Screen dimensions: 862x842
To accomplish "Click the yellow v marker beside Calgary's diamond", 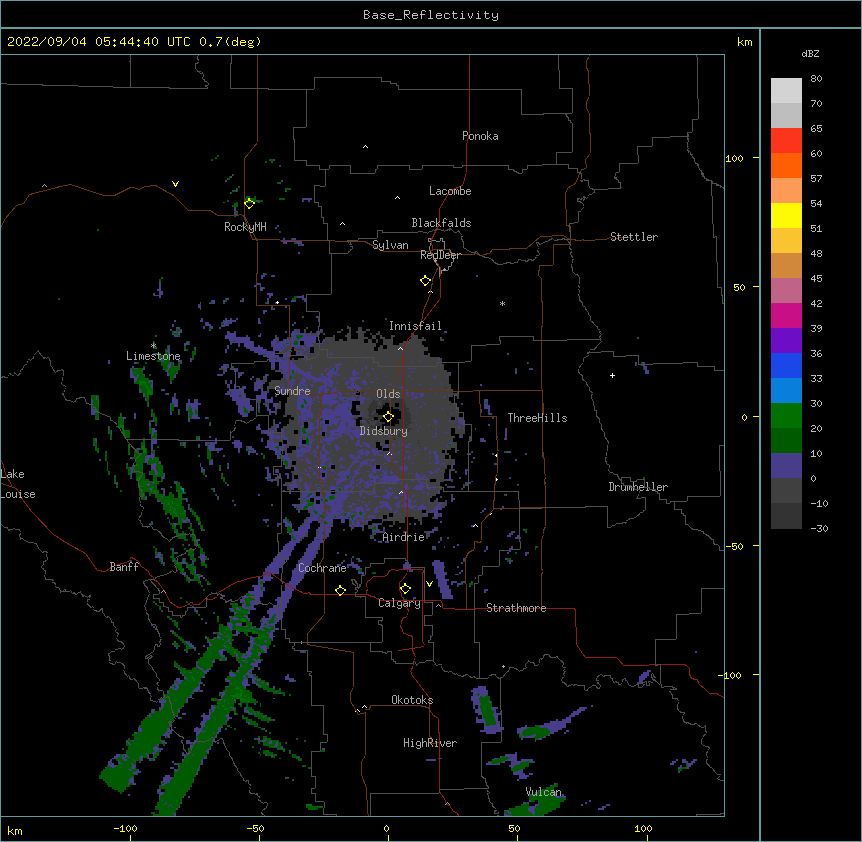I will click(x=429, y=584).
